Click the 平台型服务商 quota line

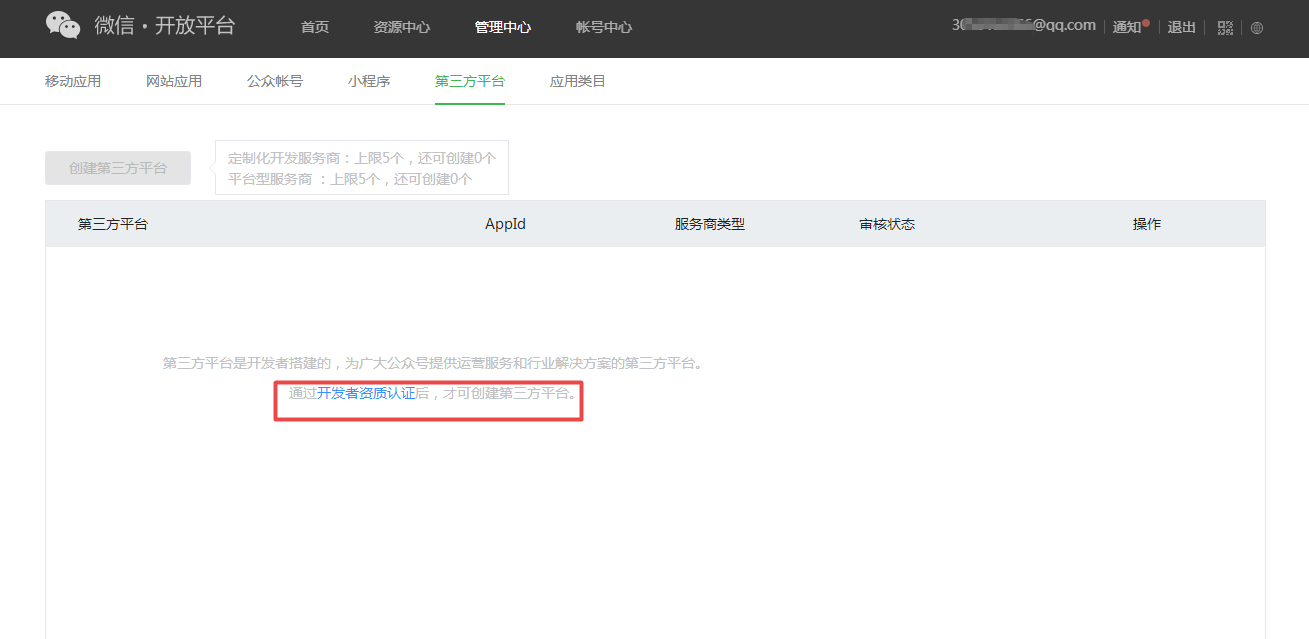(350, 179)
